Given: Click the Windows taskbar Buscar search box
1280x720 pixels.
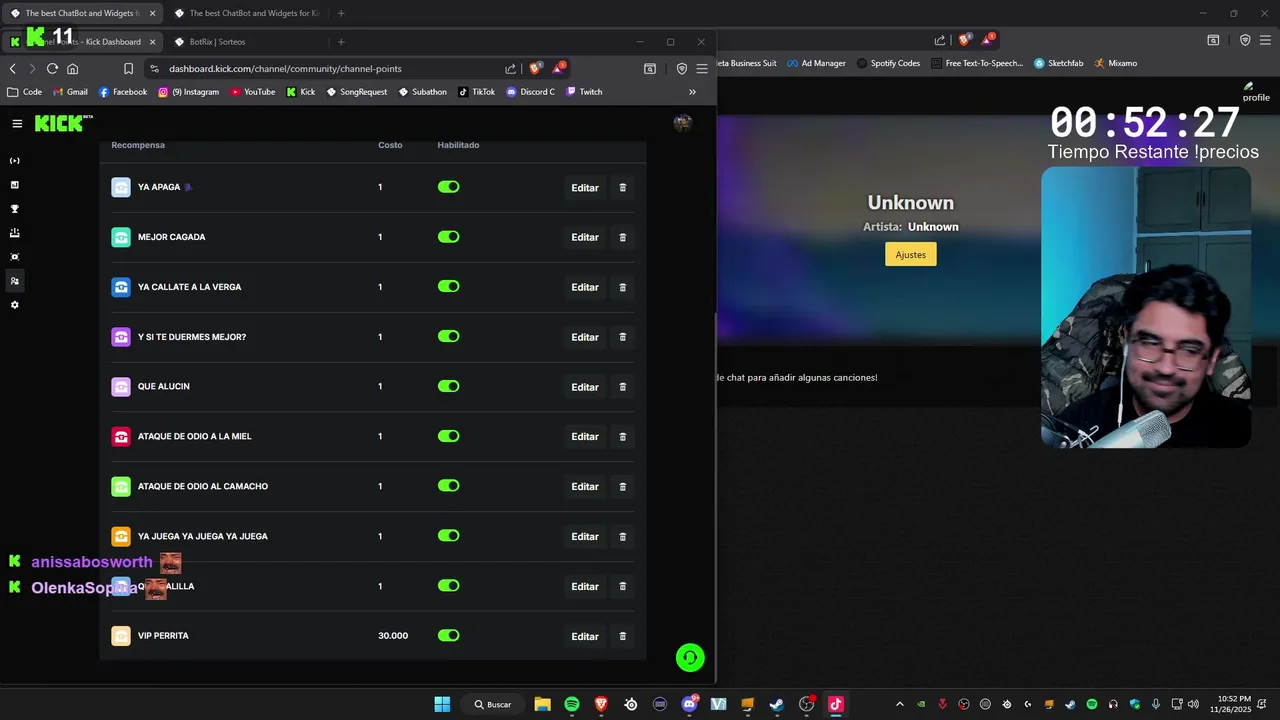Looking at the screenshot, I should [493, 704].
